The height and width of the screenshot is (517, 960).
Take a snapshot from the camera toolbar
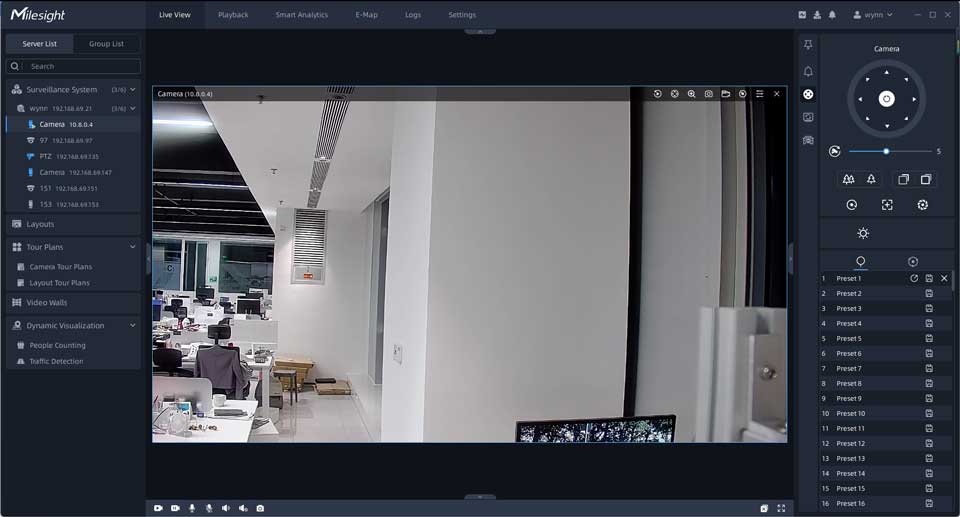click(x=708, y=94)
